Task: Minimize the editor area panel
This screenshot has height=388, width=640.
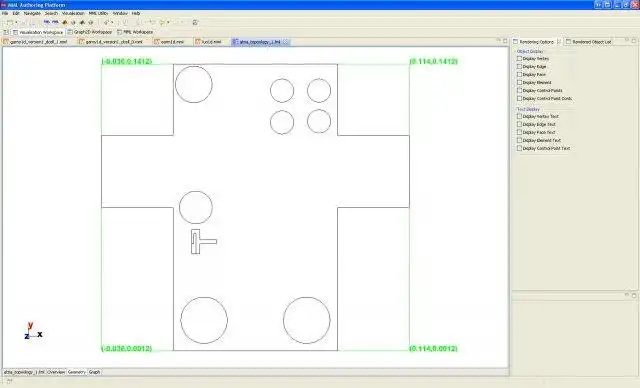Action: click(498, 41)
